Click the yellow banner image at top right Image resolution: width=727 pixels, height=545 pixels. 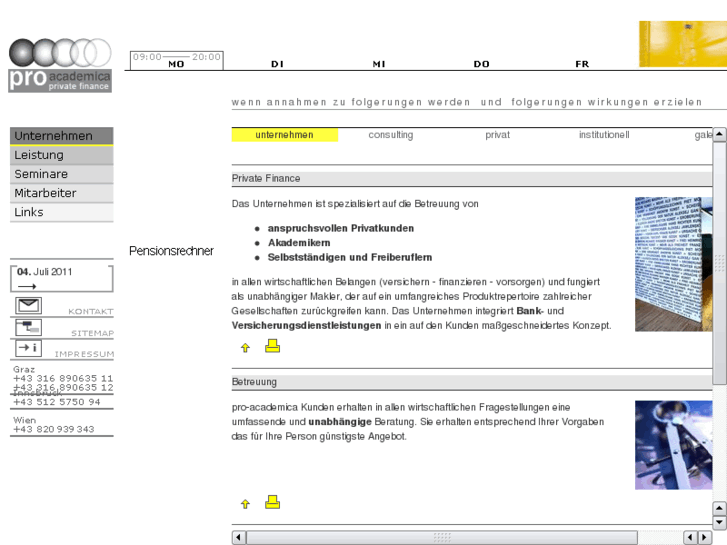pos(683,44)
